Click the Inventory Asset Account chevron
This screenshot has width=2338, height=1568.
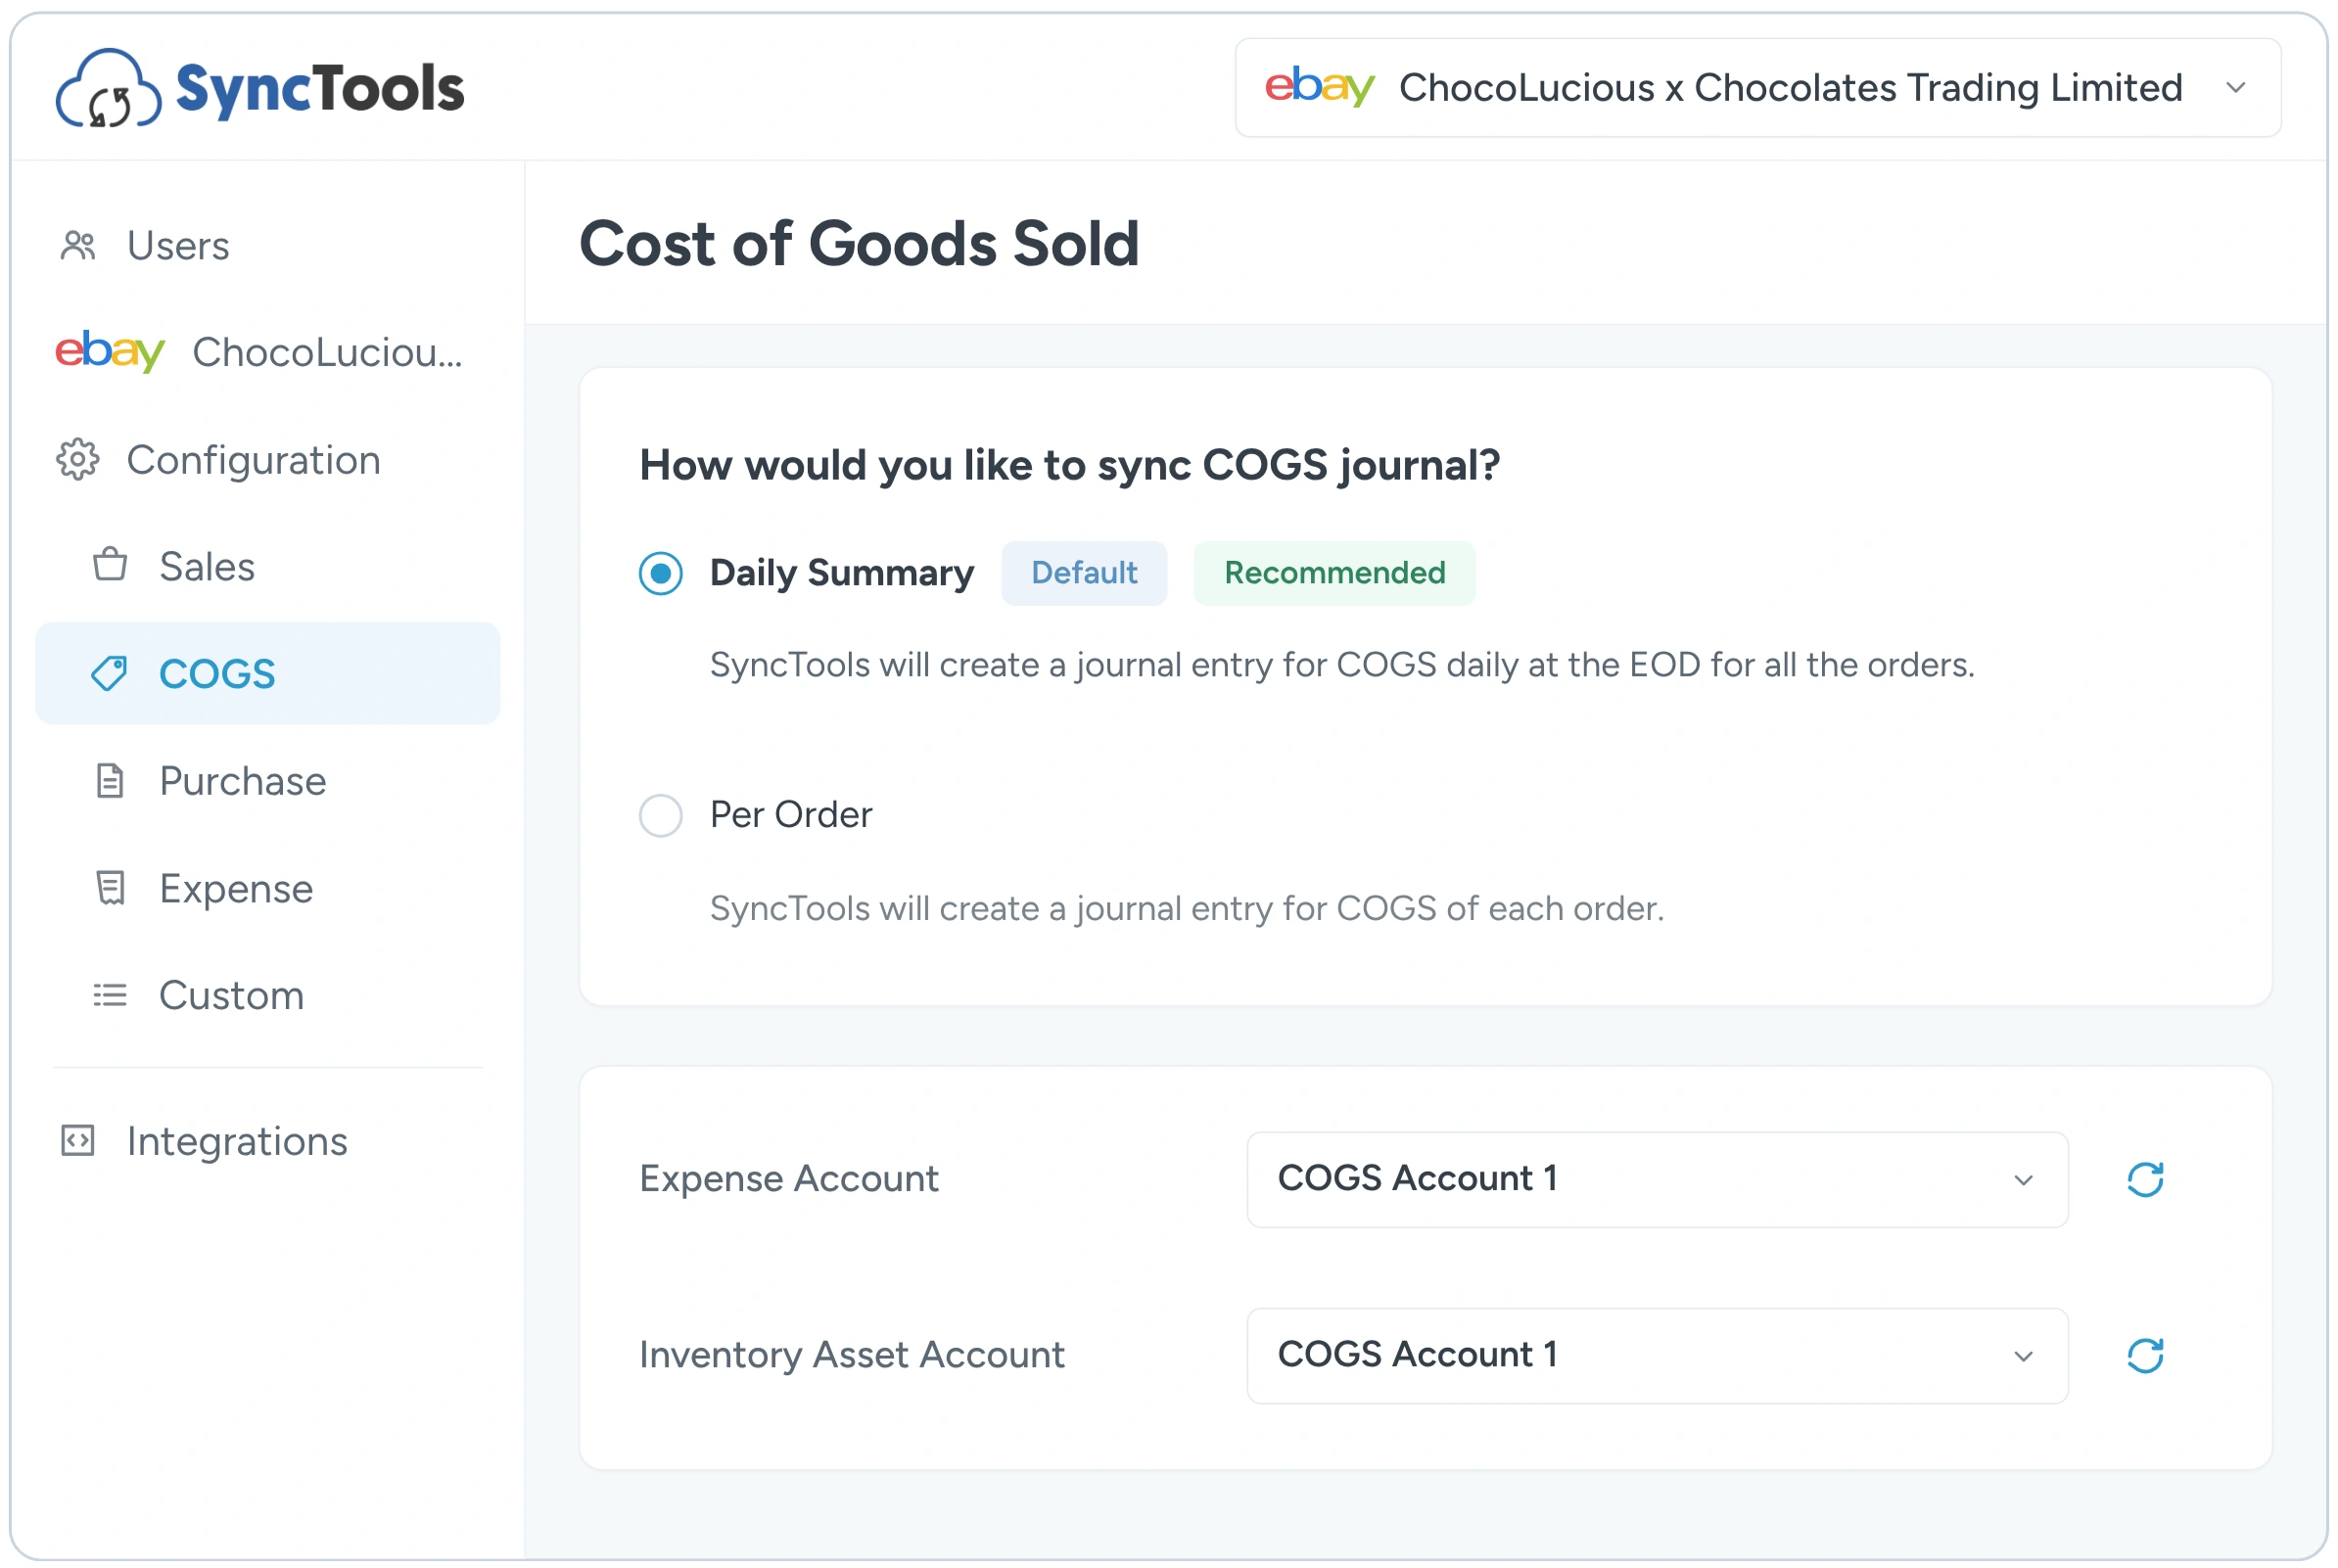(2024, 1357)
